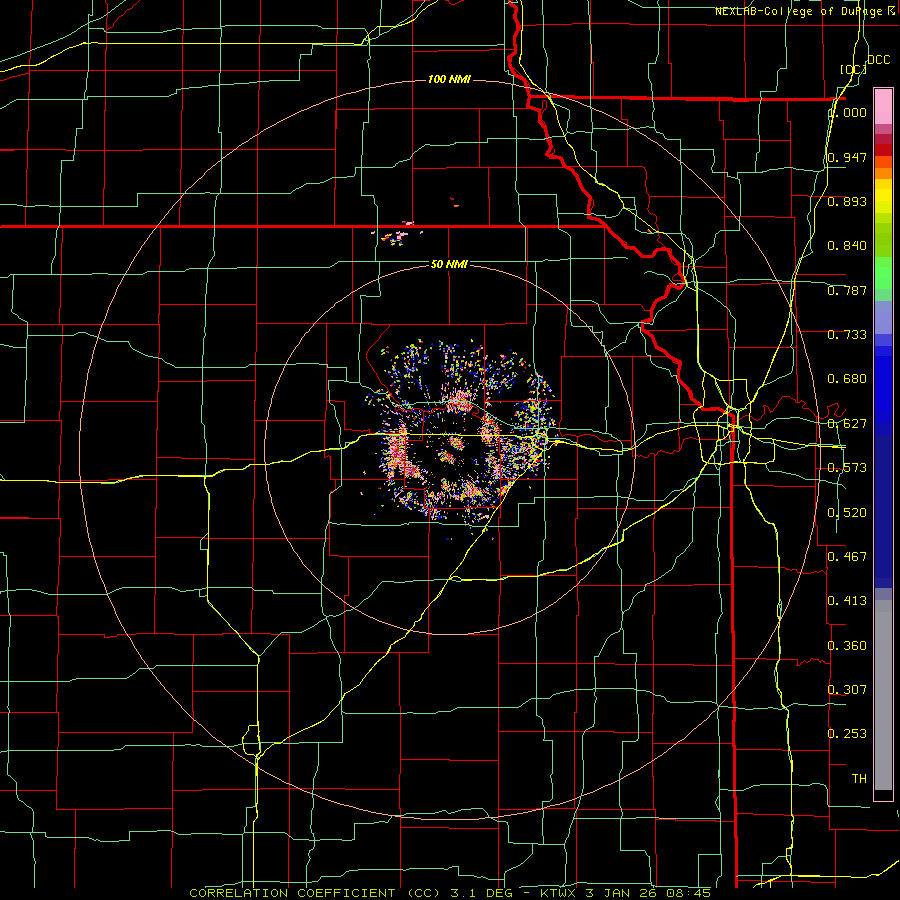This screenshot has height=900, width=900.
Task: Click the 0.307 scale value
Action: pos(847,689)
